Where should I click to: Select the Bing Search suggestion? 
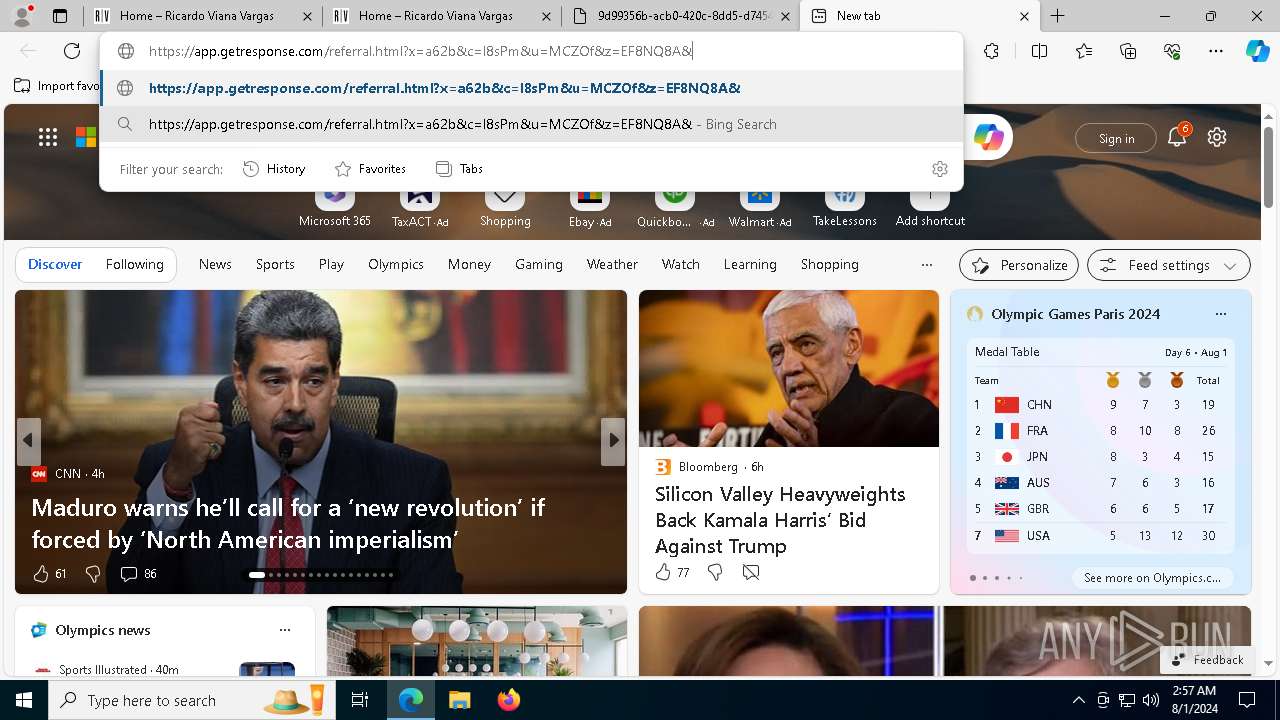coord(531,124)
